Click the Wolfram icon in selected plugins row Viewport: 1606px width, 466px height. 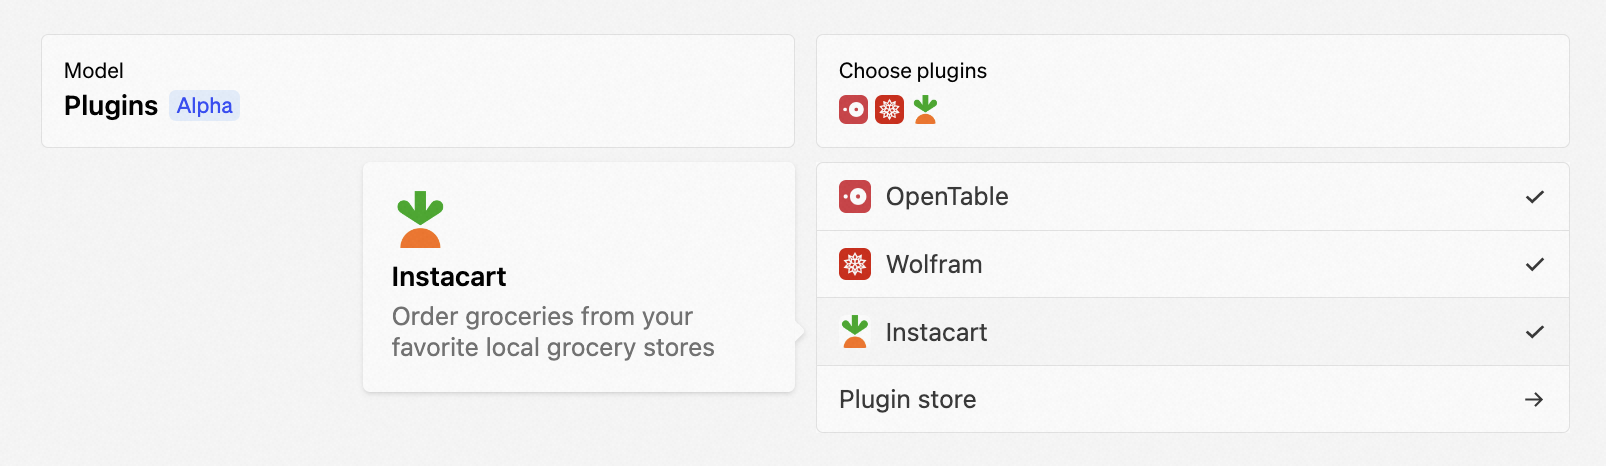click(x=889, y=109)
